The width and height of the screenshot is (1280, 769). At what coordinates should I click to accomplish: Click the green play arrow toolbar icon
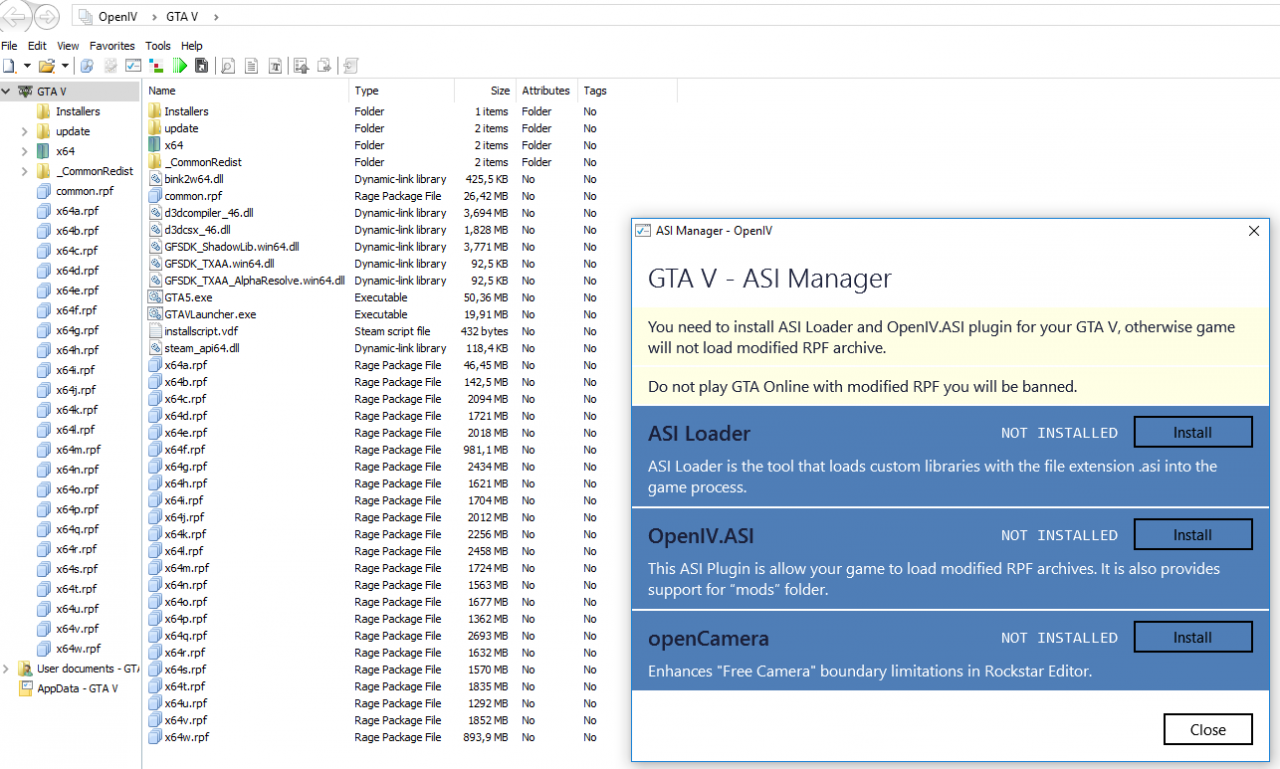click(x=180, y=66)
